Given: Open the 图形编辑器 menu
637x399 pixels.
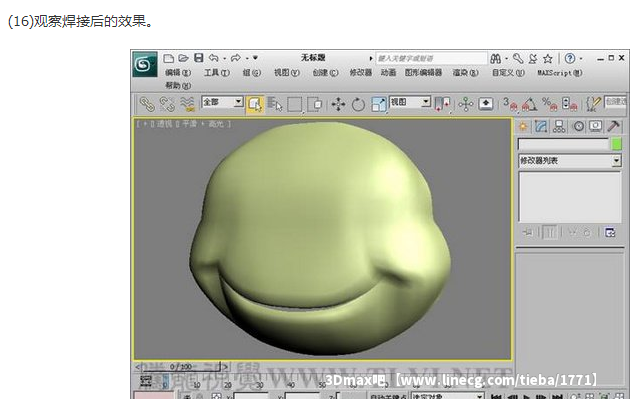Looking at the screenshot, I should click(x=423, y=73).
